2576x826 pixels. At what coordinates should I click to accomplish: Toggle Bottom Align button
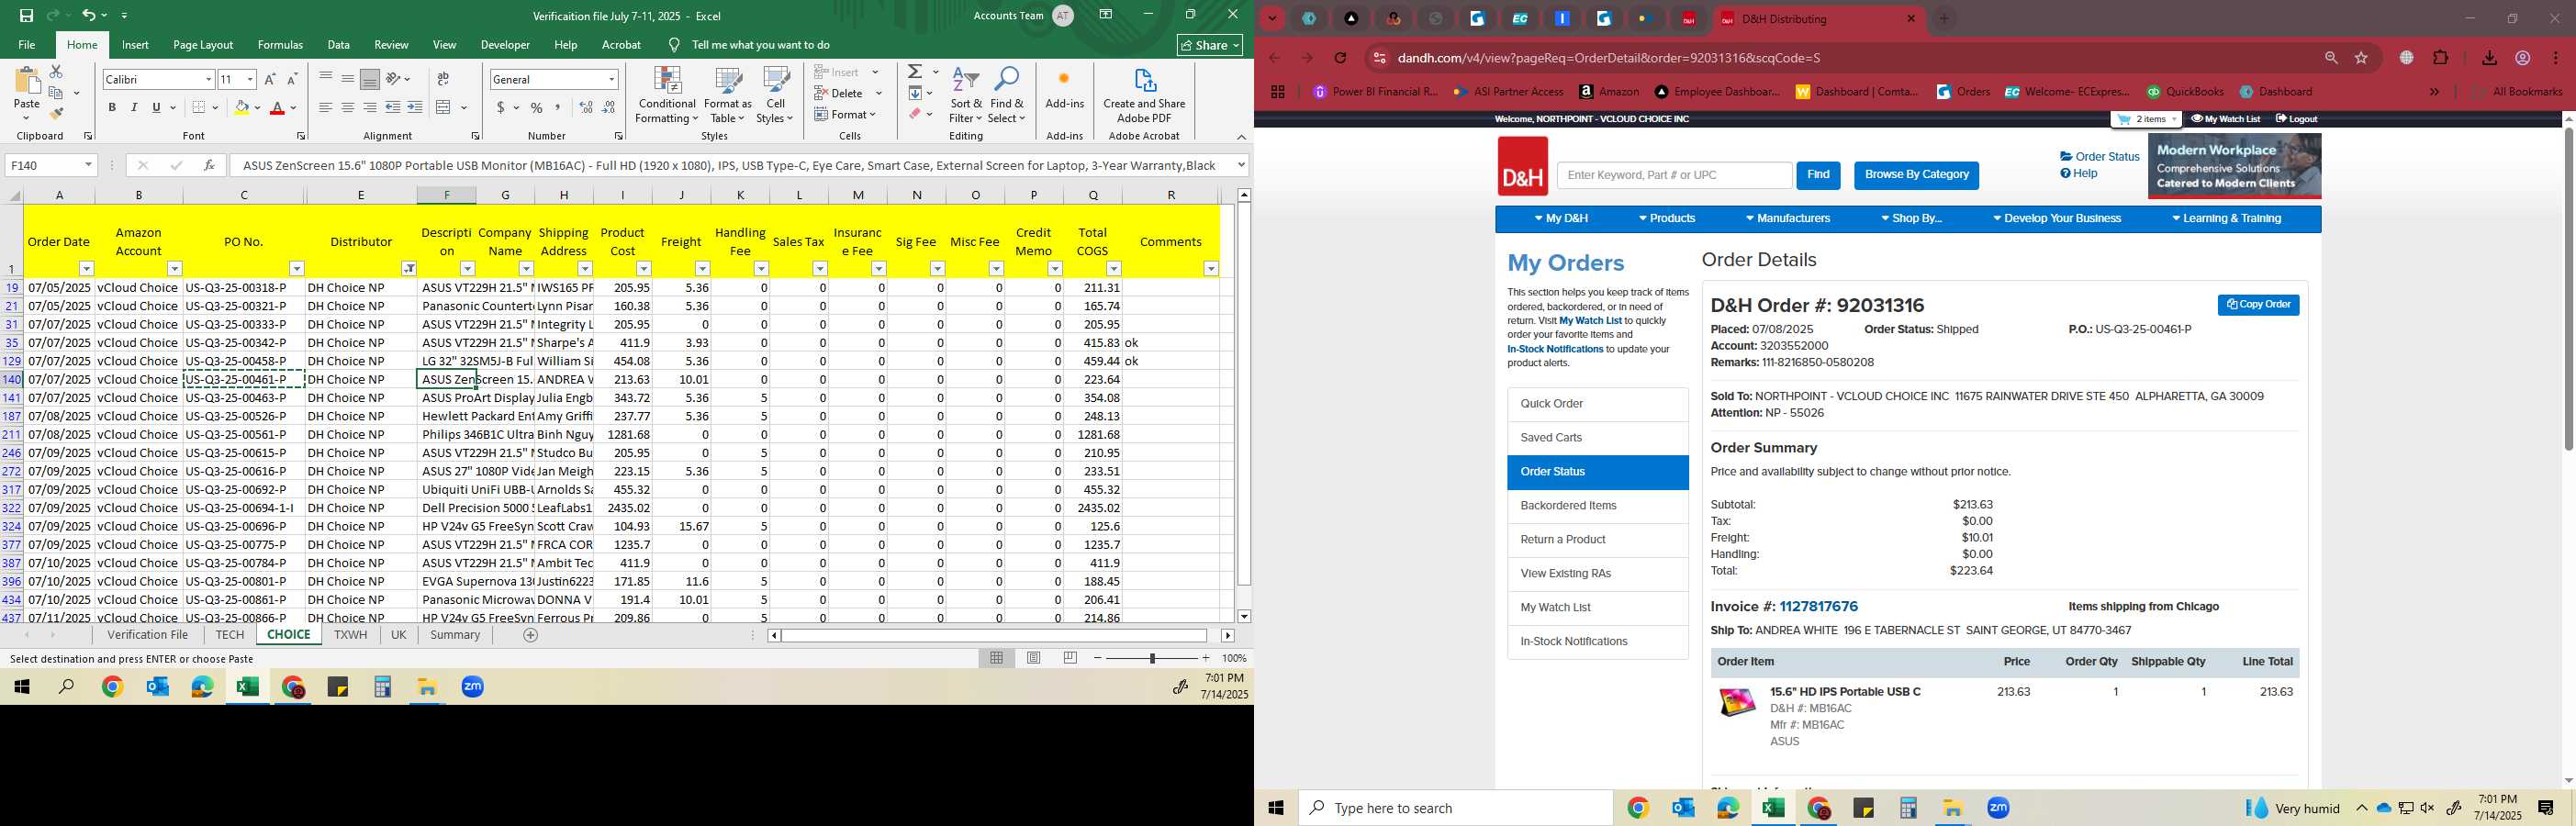[x=370, y=79]
